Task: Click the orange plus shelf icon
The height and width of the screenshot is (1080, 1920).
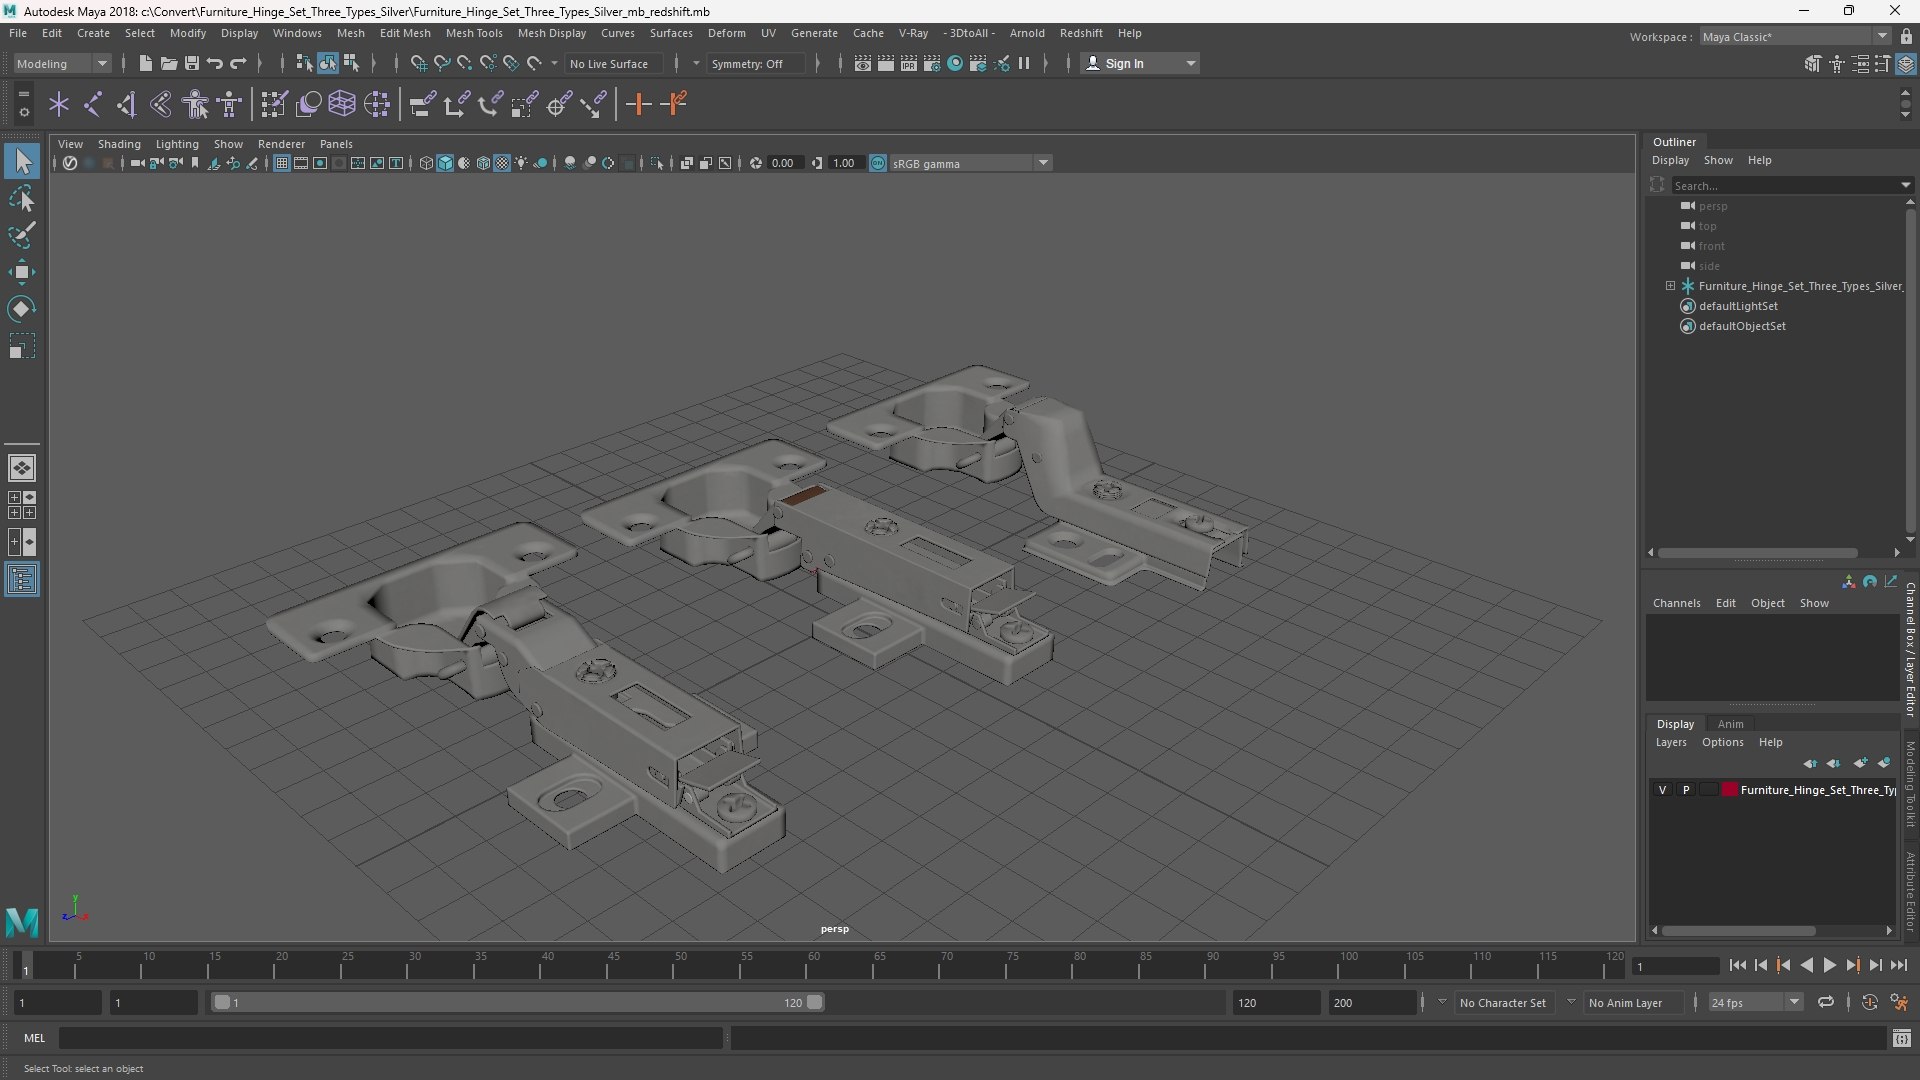Action: point(638,104)
